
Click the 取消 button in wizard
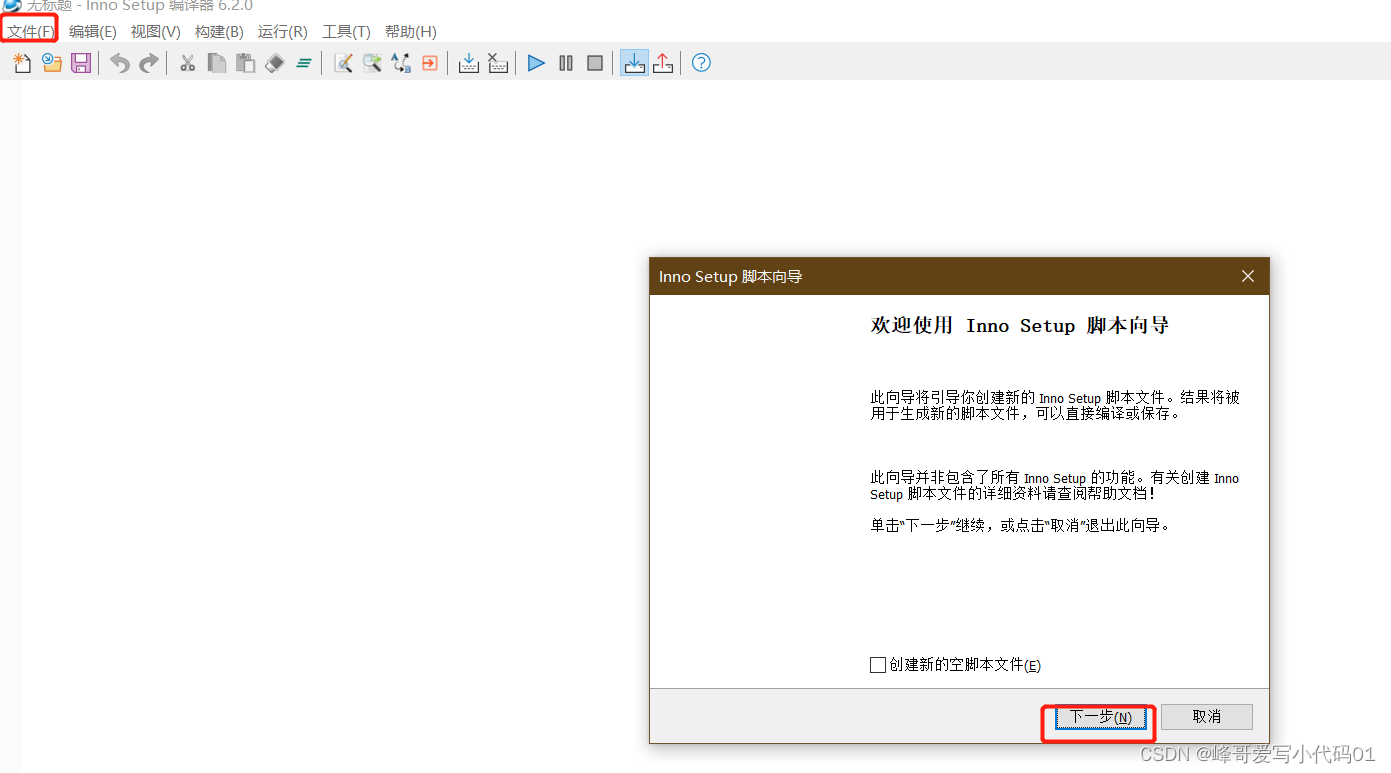[x=1207, y=717]
